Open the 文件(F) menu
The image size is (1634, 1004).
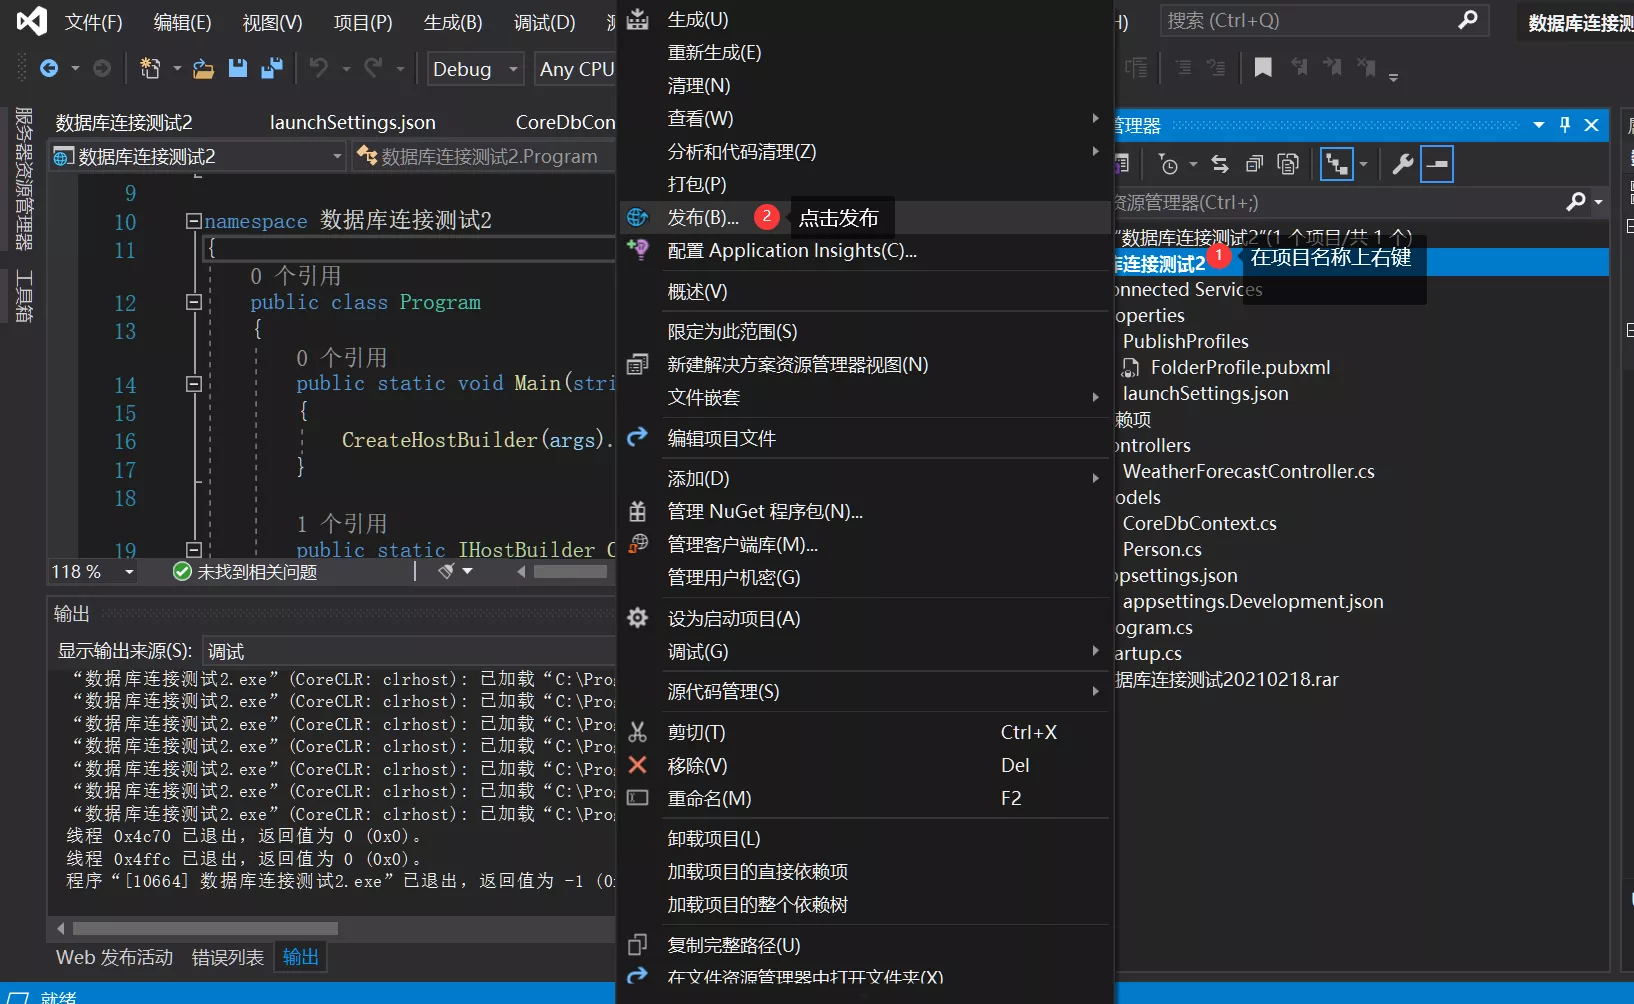click(93, 22)
